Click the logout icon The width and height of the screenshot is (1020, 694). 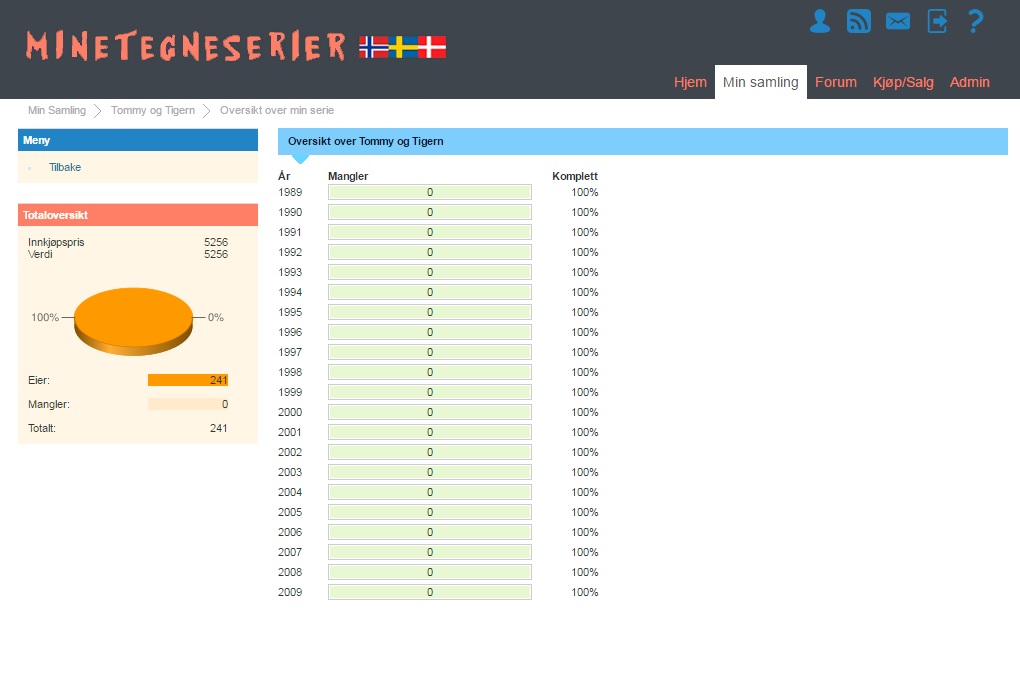tap(937, 21)
